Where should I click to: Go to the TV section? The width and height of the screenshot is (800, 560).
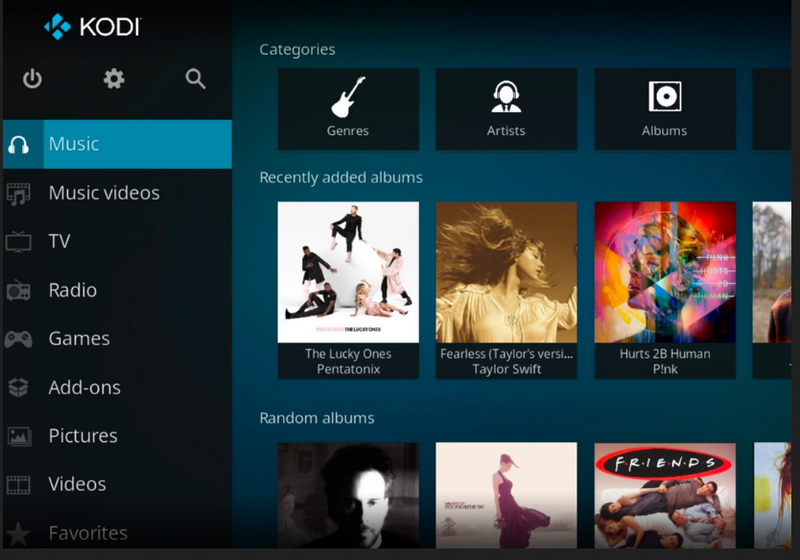coord(117,241)
